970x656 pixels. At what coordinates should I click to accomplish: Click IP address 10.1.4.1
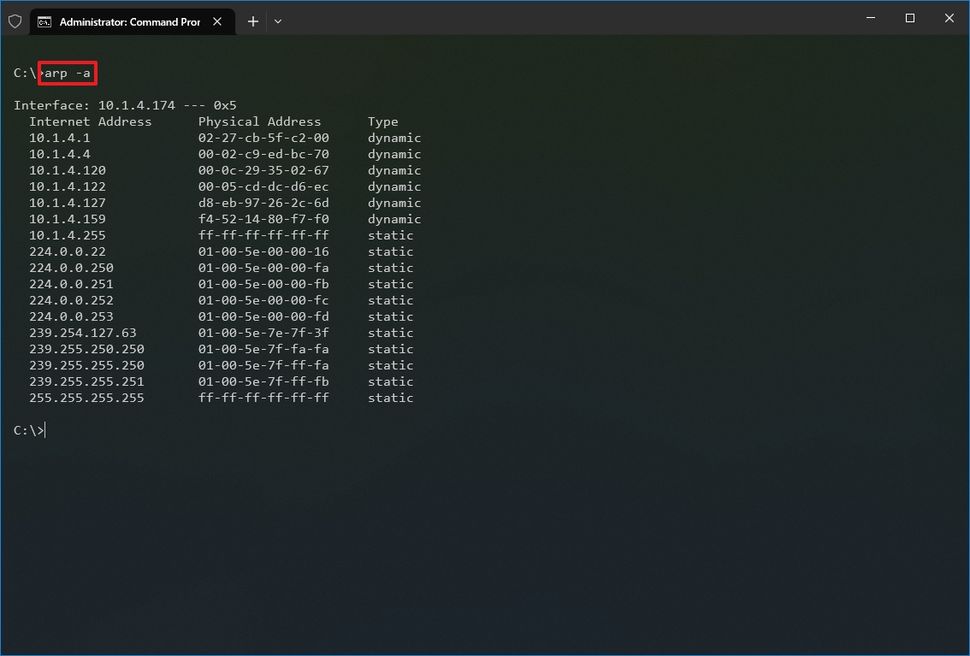click(59, 137)
